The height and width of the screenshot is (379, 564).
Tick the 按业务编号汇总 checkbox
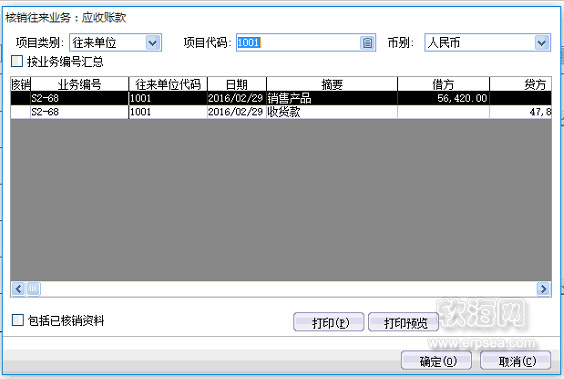(17, 61)
